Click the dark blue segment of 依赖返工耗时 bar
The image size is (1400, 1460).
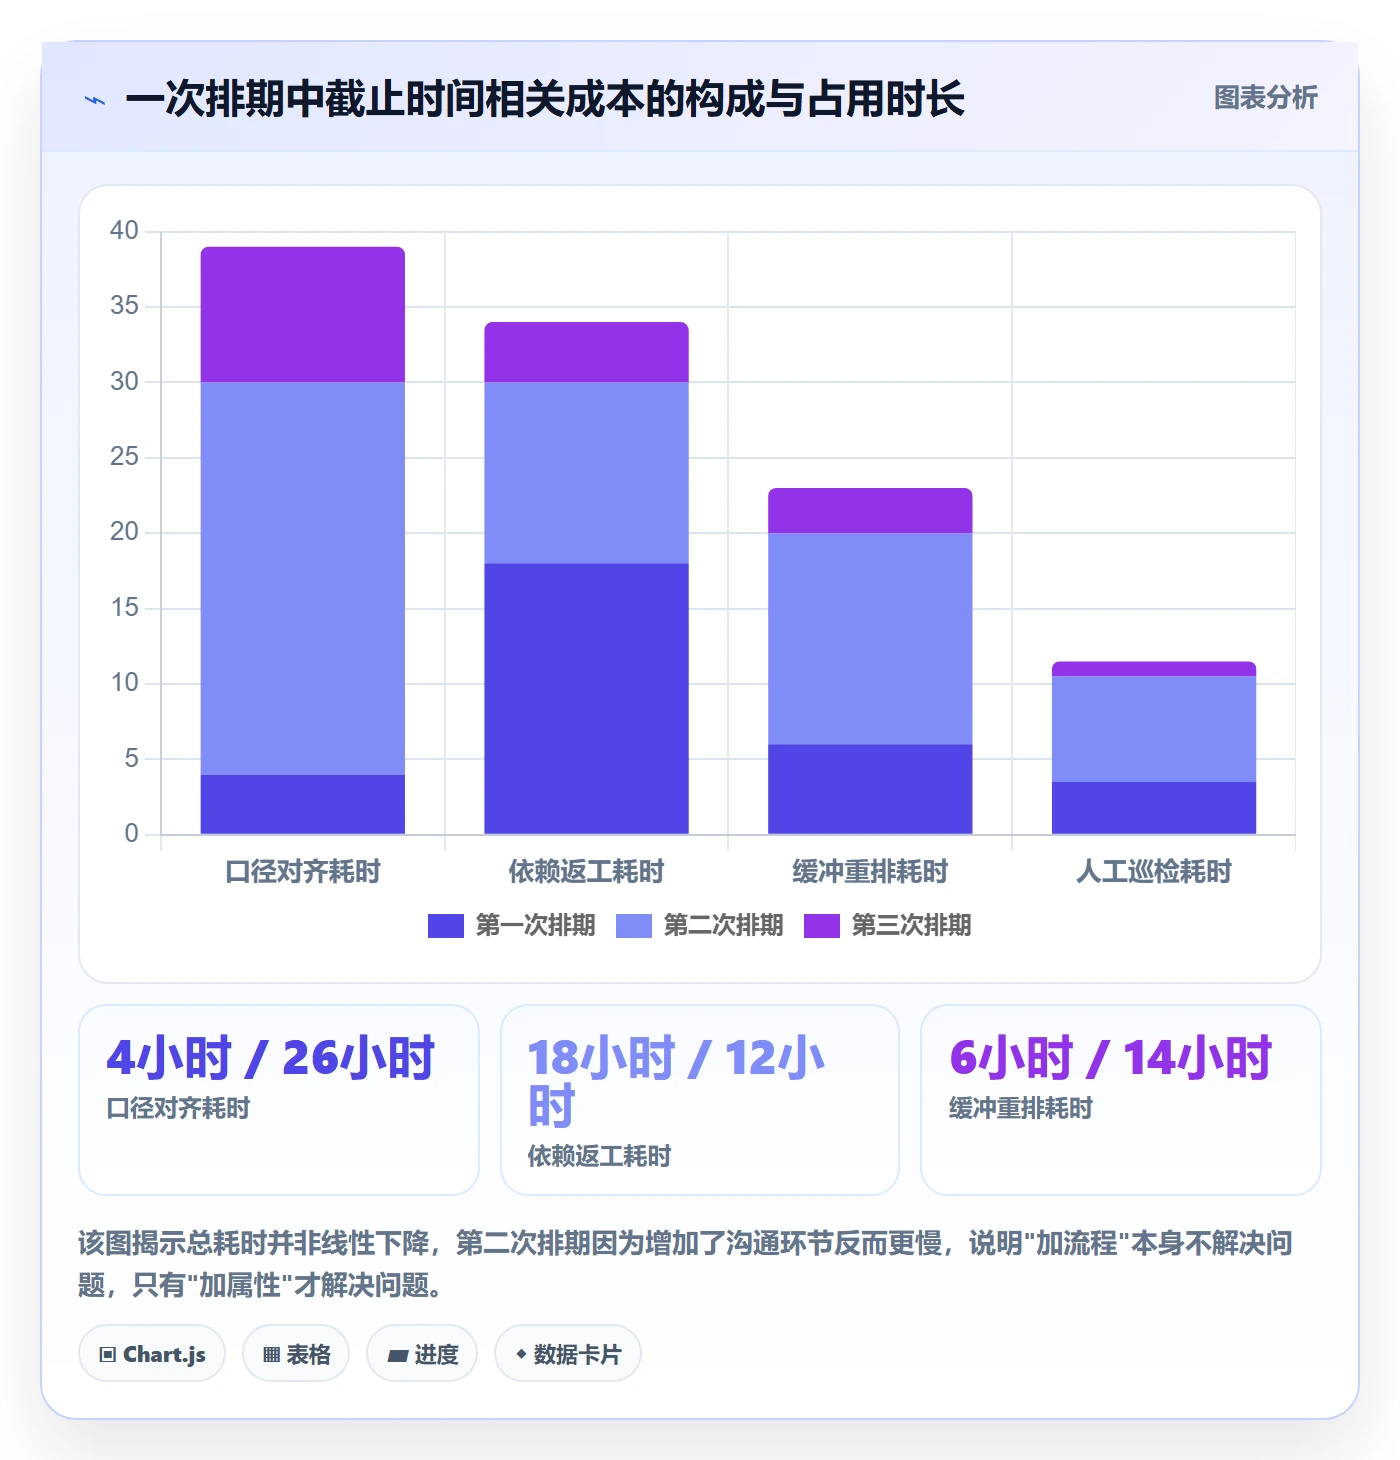[x=587, y=699]
